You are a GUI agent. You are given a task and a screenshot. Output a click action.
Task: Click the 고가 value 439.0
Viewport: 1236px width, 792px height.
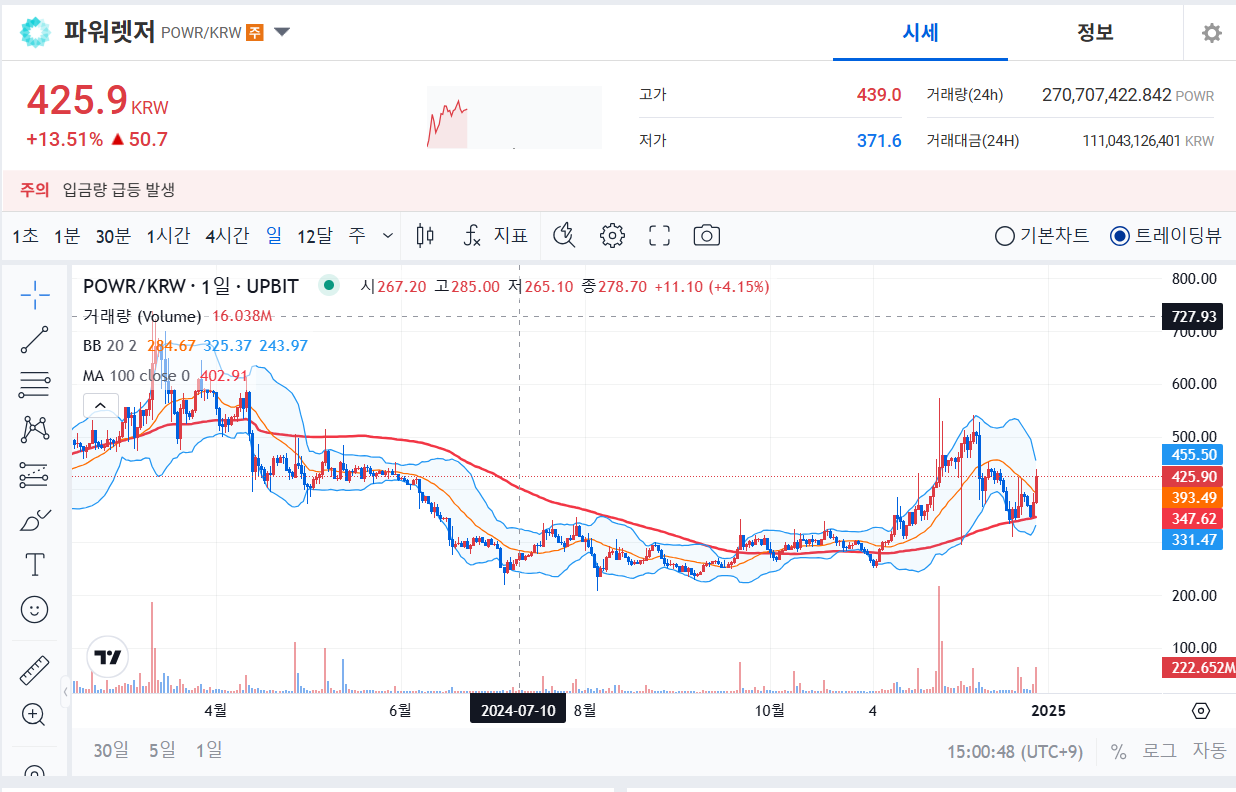coord(879,95)
